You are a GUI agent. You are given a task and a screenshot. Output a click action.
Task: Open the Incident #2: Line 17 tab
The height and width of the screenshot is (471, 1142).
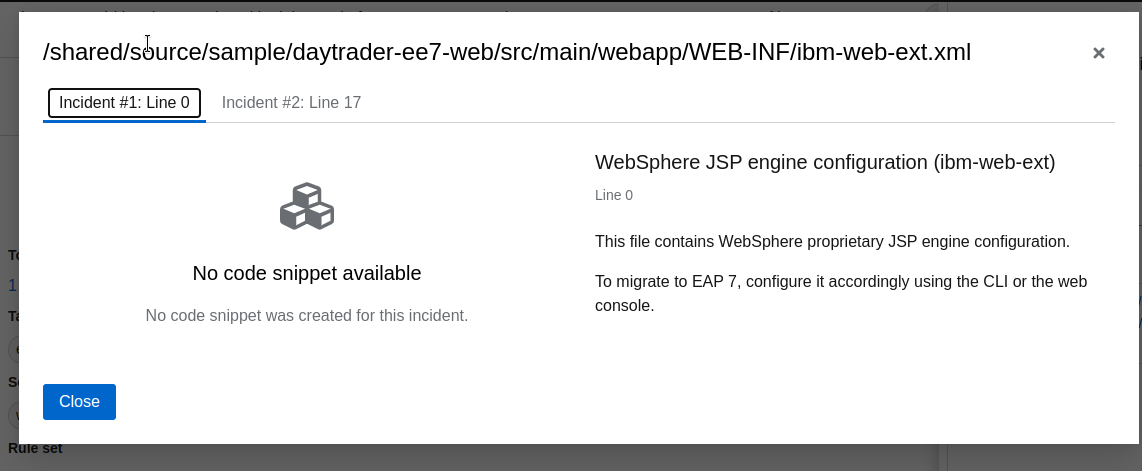(x=291, y=103)
